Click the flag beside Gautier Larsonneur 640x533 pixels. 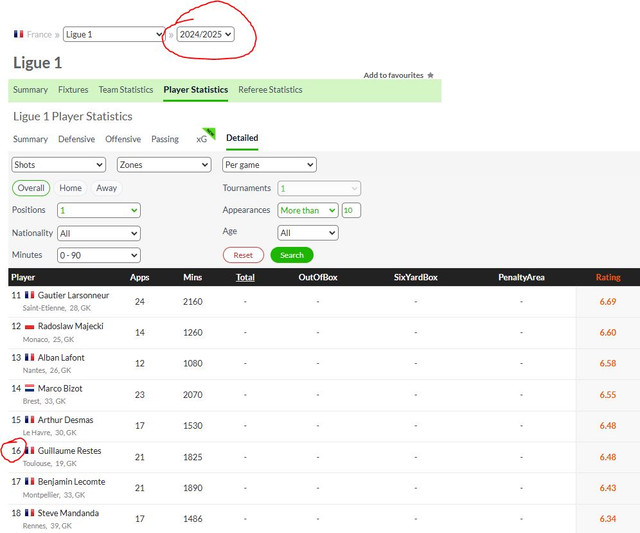pyautogui.click(x=29, y=295)
